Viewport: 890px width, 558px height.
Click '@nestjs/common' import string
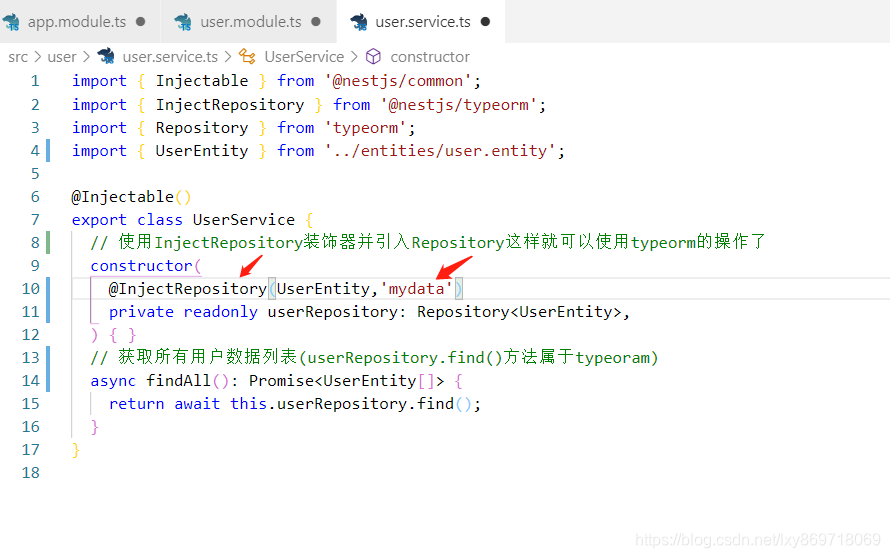[x=398, y=81]
